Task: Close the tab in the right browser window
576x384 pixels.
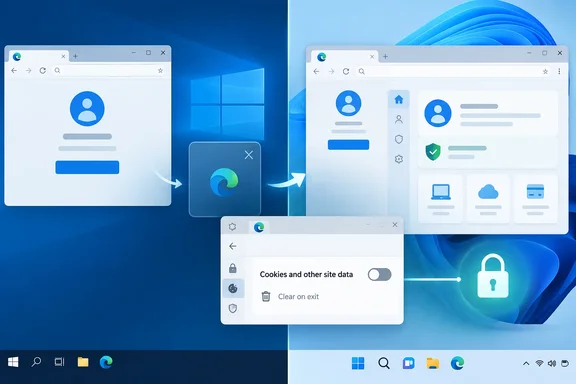Action: point(372,57)
